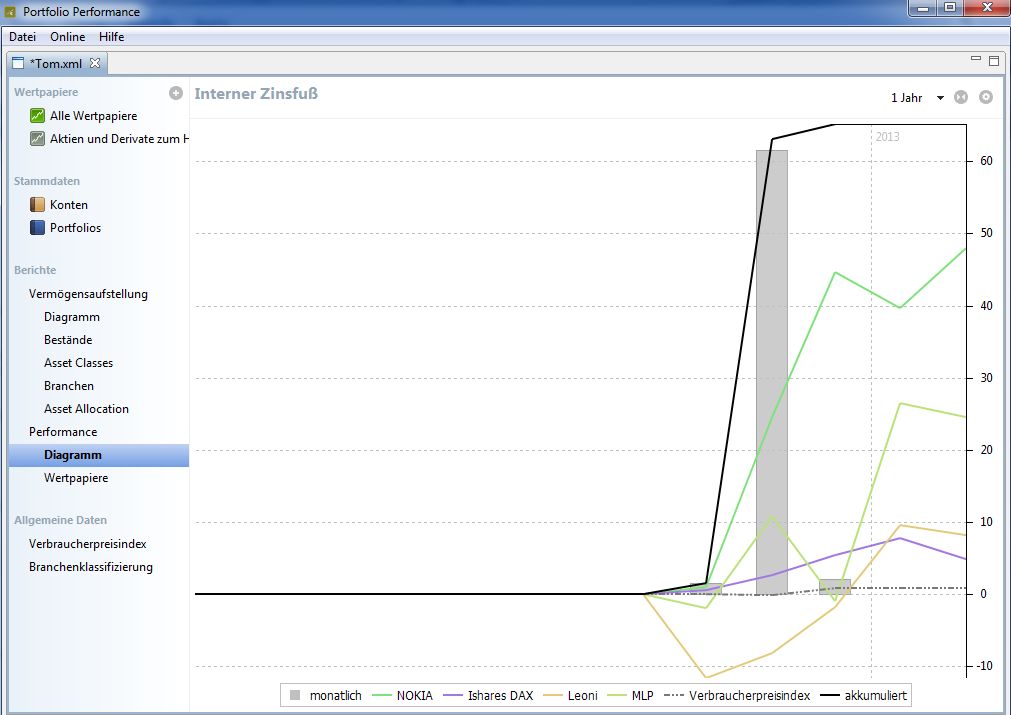The image size is (1011, 715).
Task: Minimize the editor view panel
Action: pos(976,60)
